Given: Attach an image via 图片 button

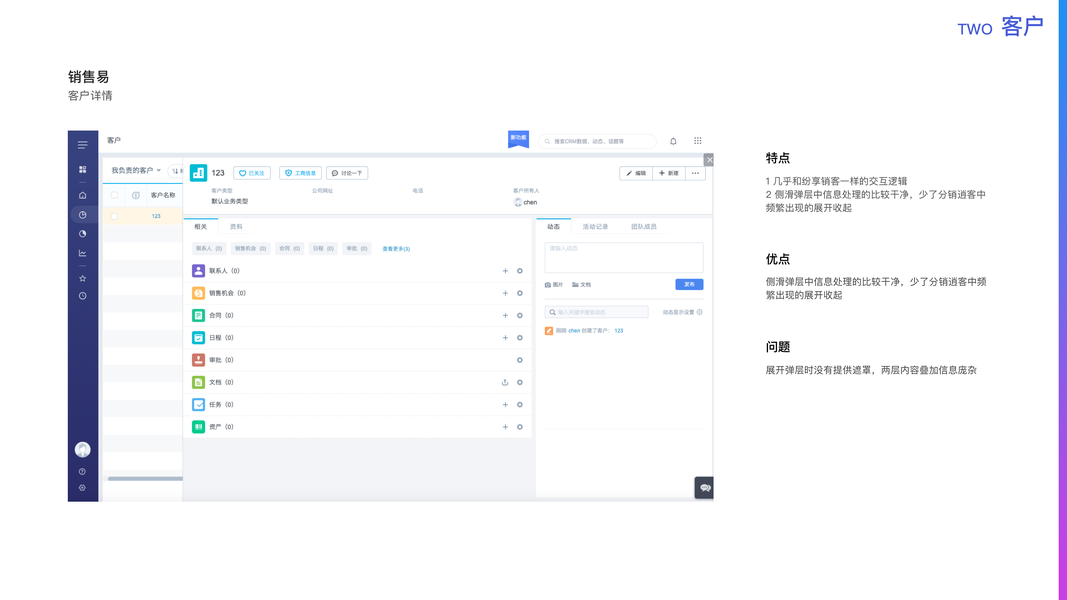Looking at the screenshot, I should [x=554, y=285].
